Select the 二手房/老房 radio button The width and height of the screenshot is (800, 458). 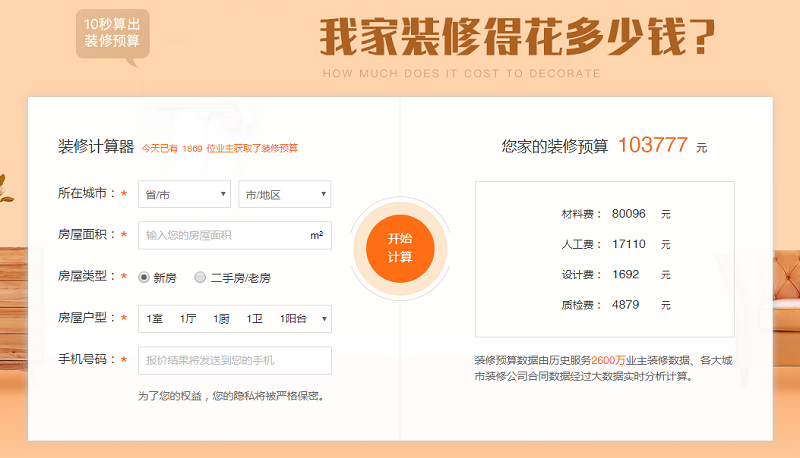200,277
